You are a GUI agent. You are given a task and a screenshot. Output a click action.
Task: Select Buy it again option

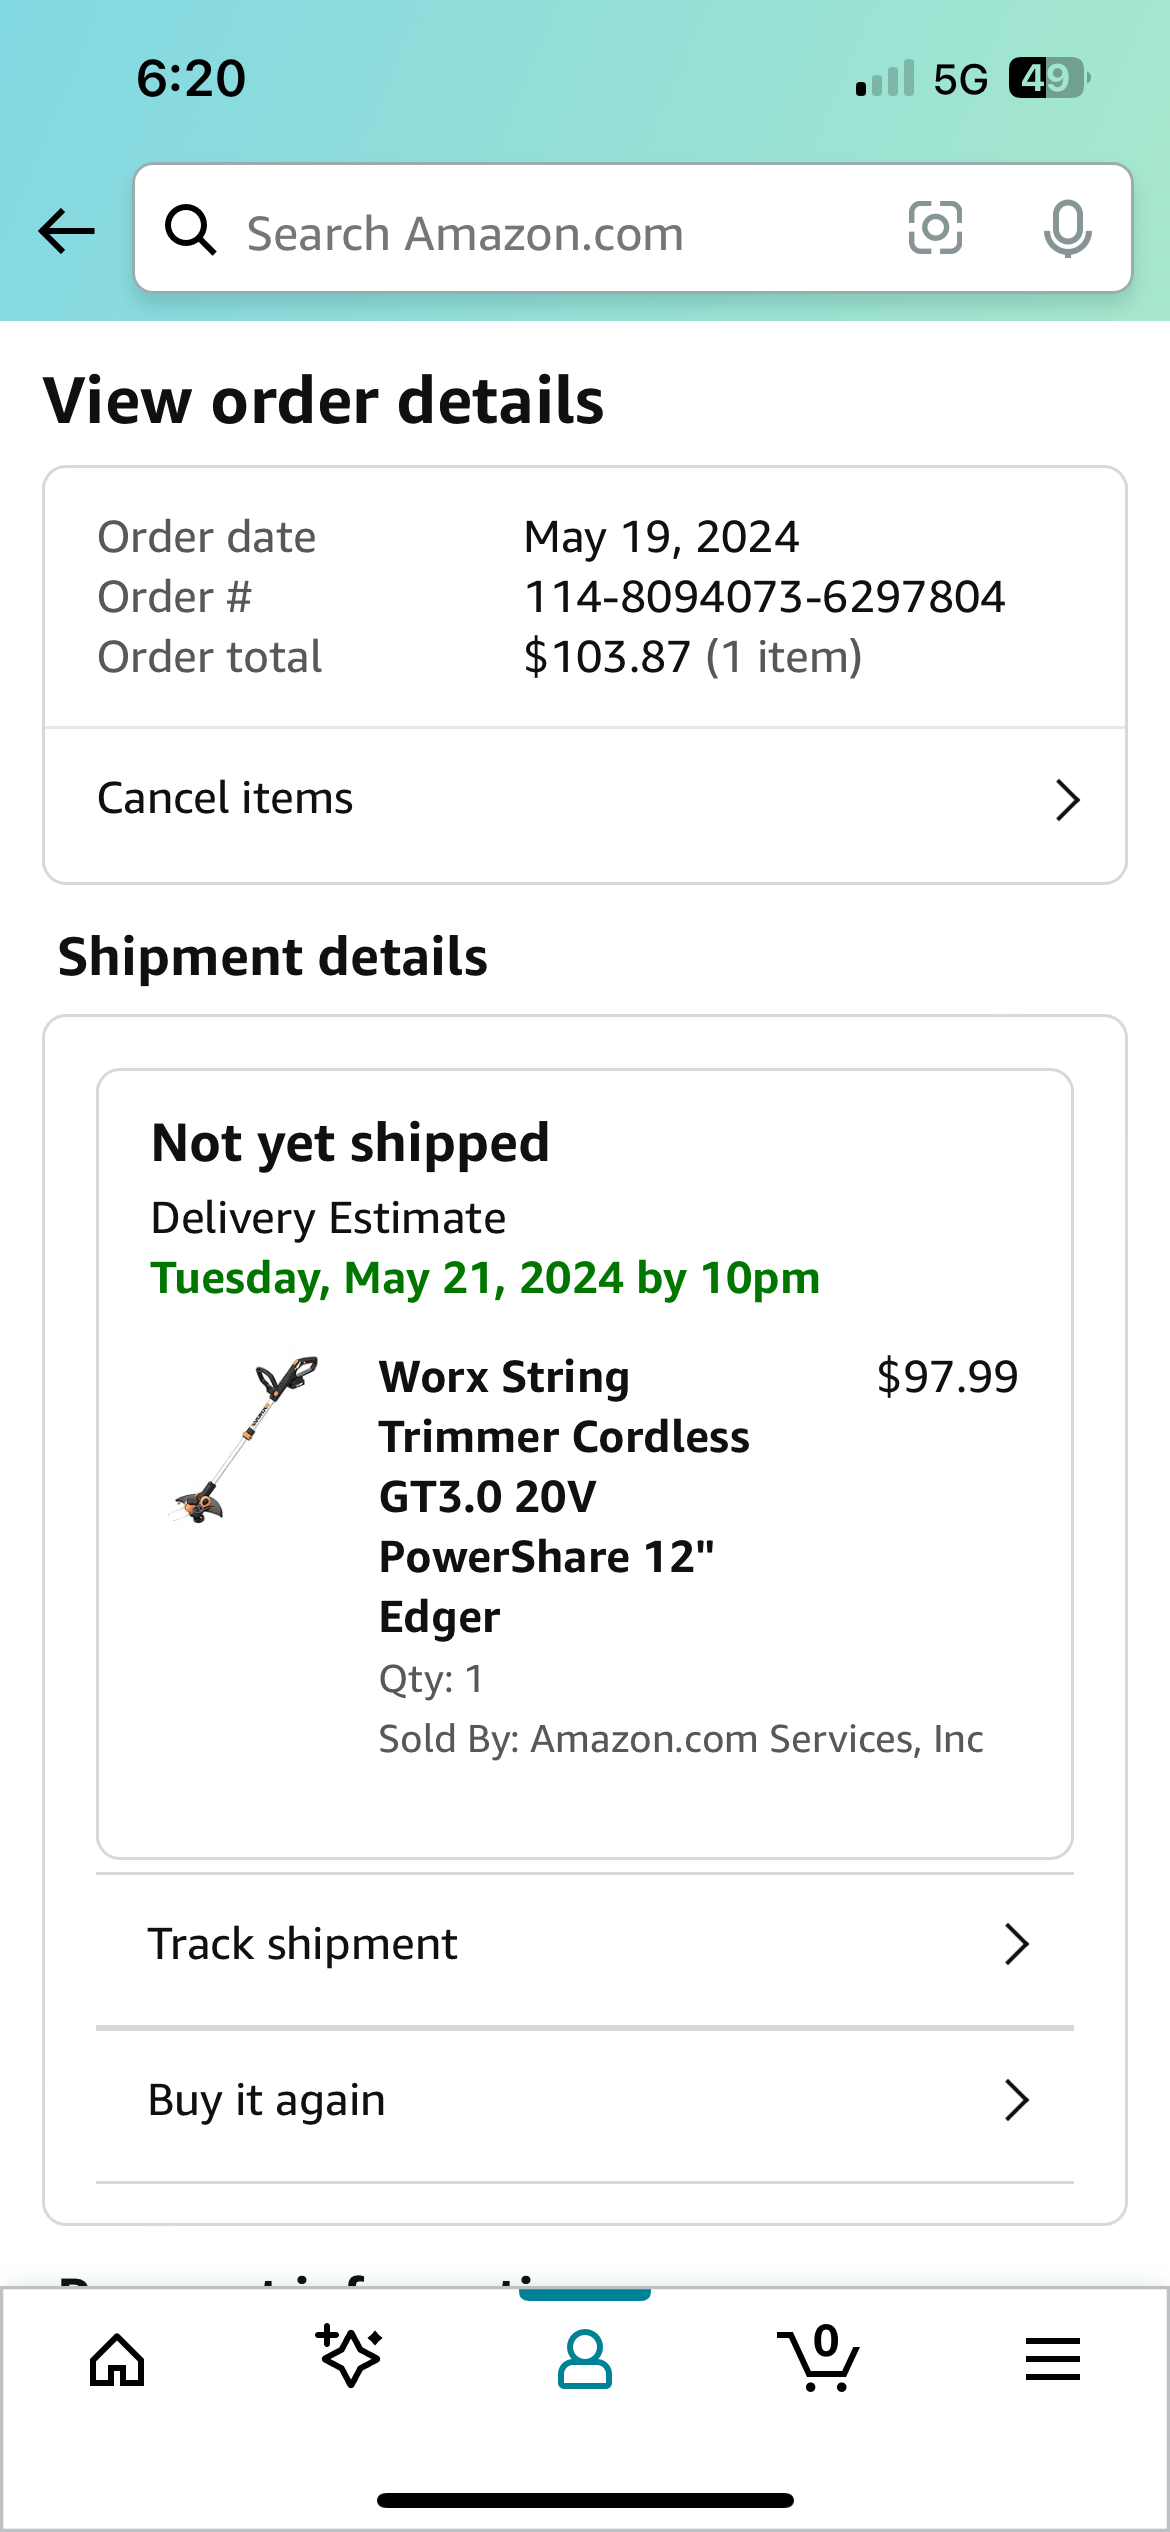click(267, 2100)
